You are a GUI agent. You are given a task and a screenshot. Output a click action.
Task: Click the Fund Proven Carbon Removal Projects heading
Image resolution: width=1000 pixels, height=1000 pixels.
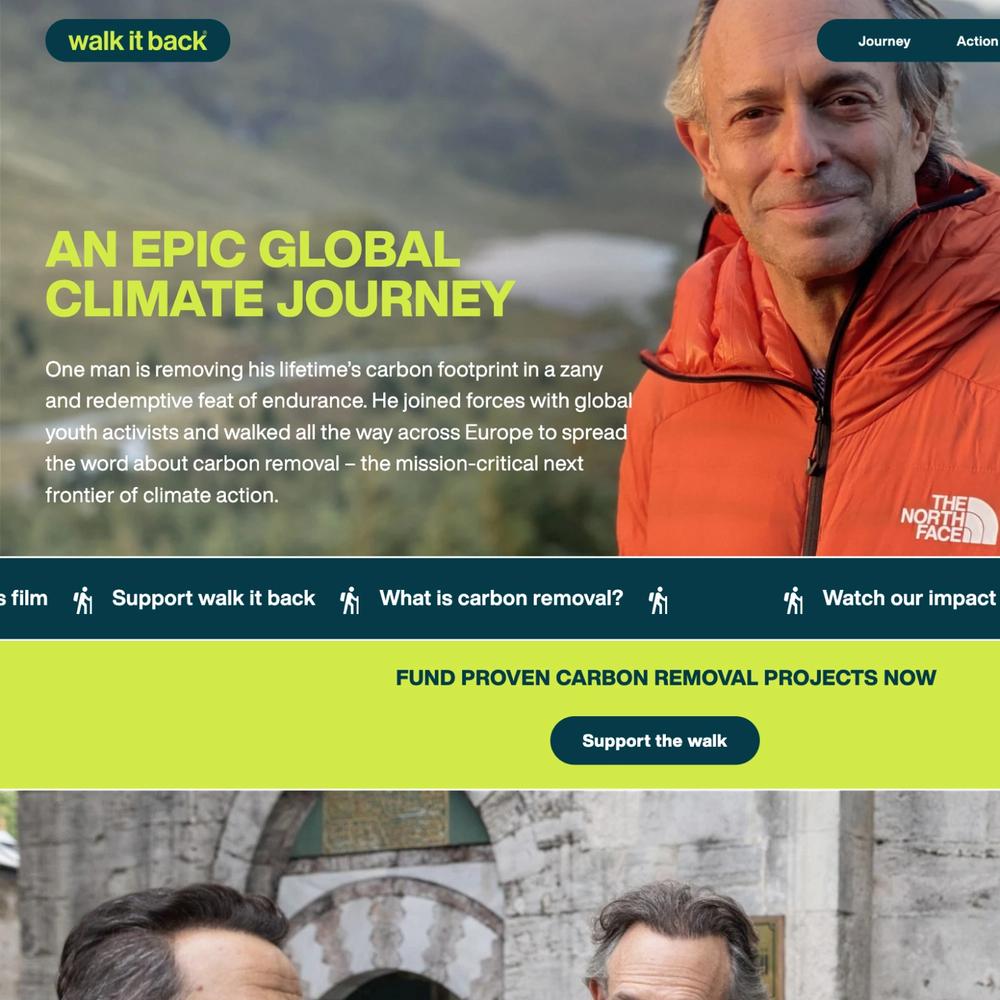666,677
